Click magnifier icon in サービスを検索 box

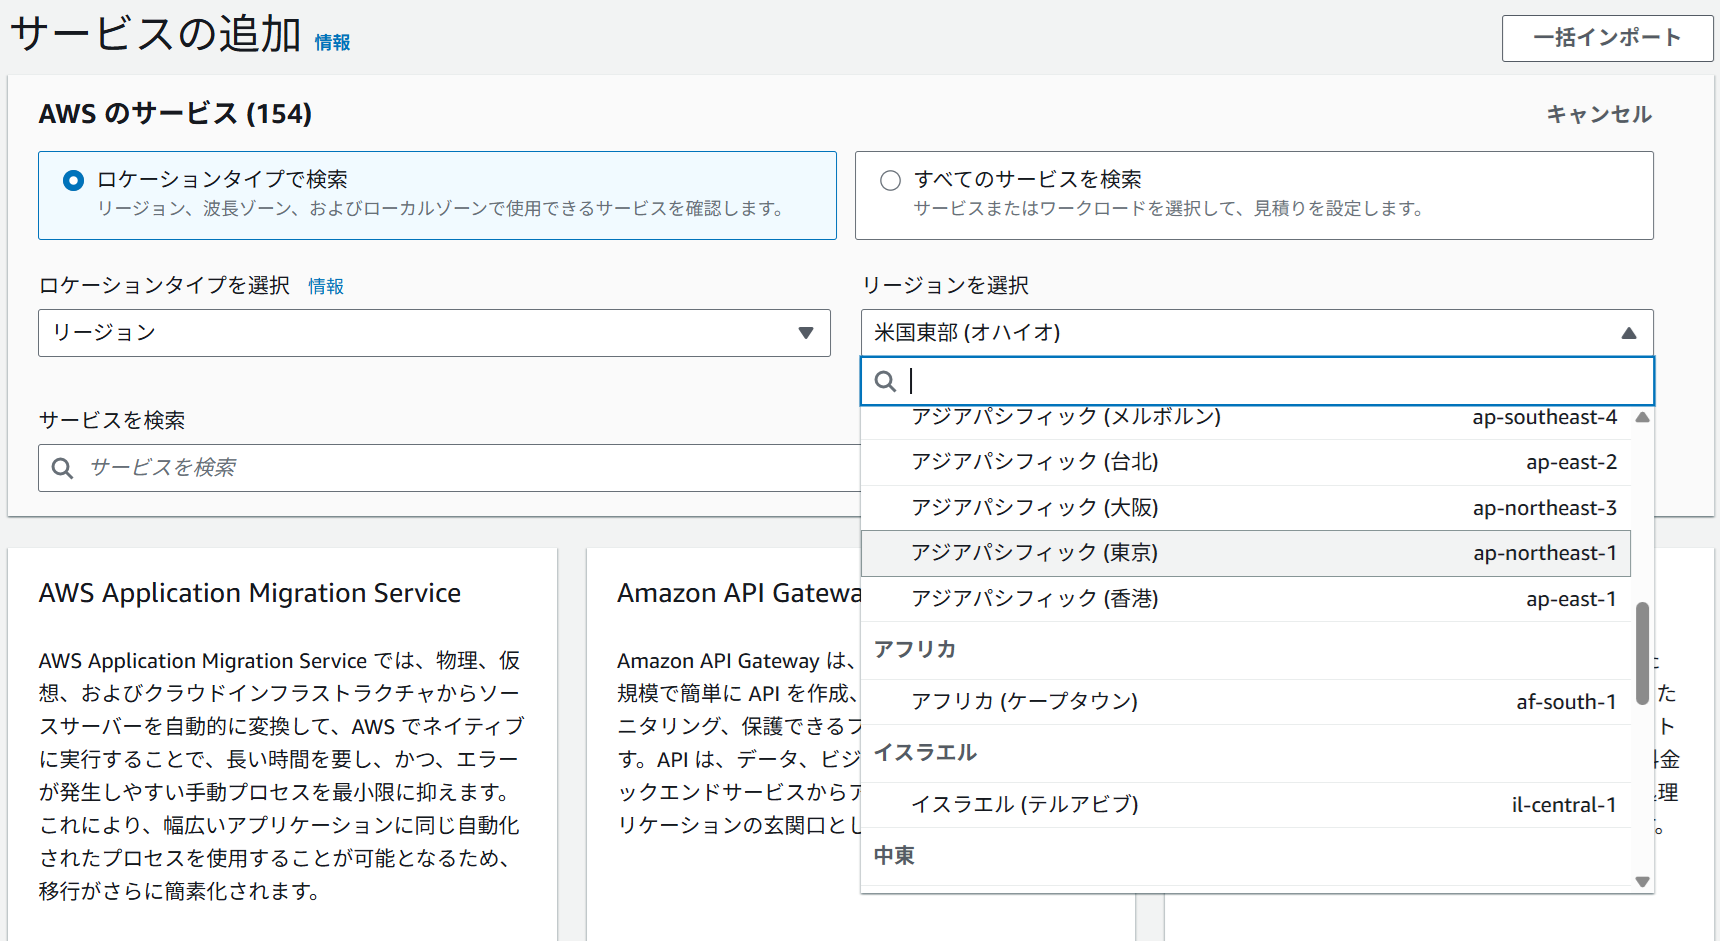62,468
